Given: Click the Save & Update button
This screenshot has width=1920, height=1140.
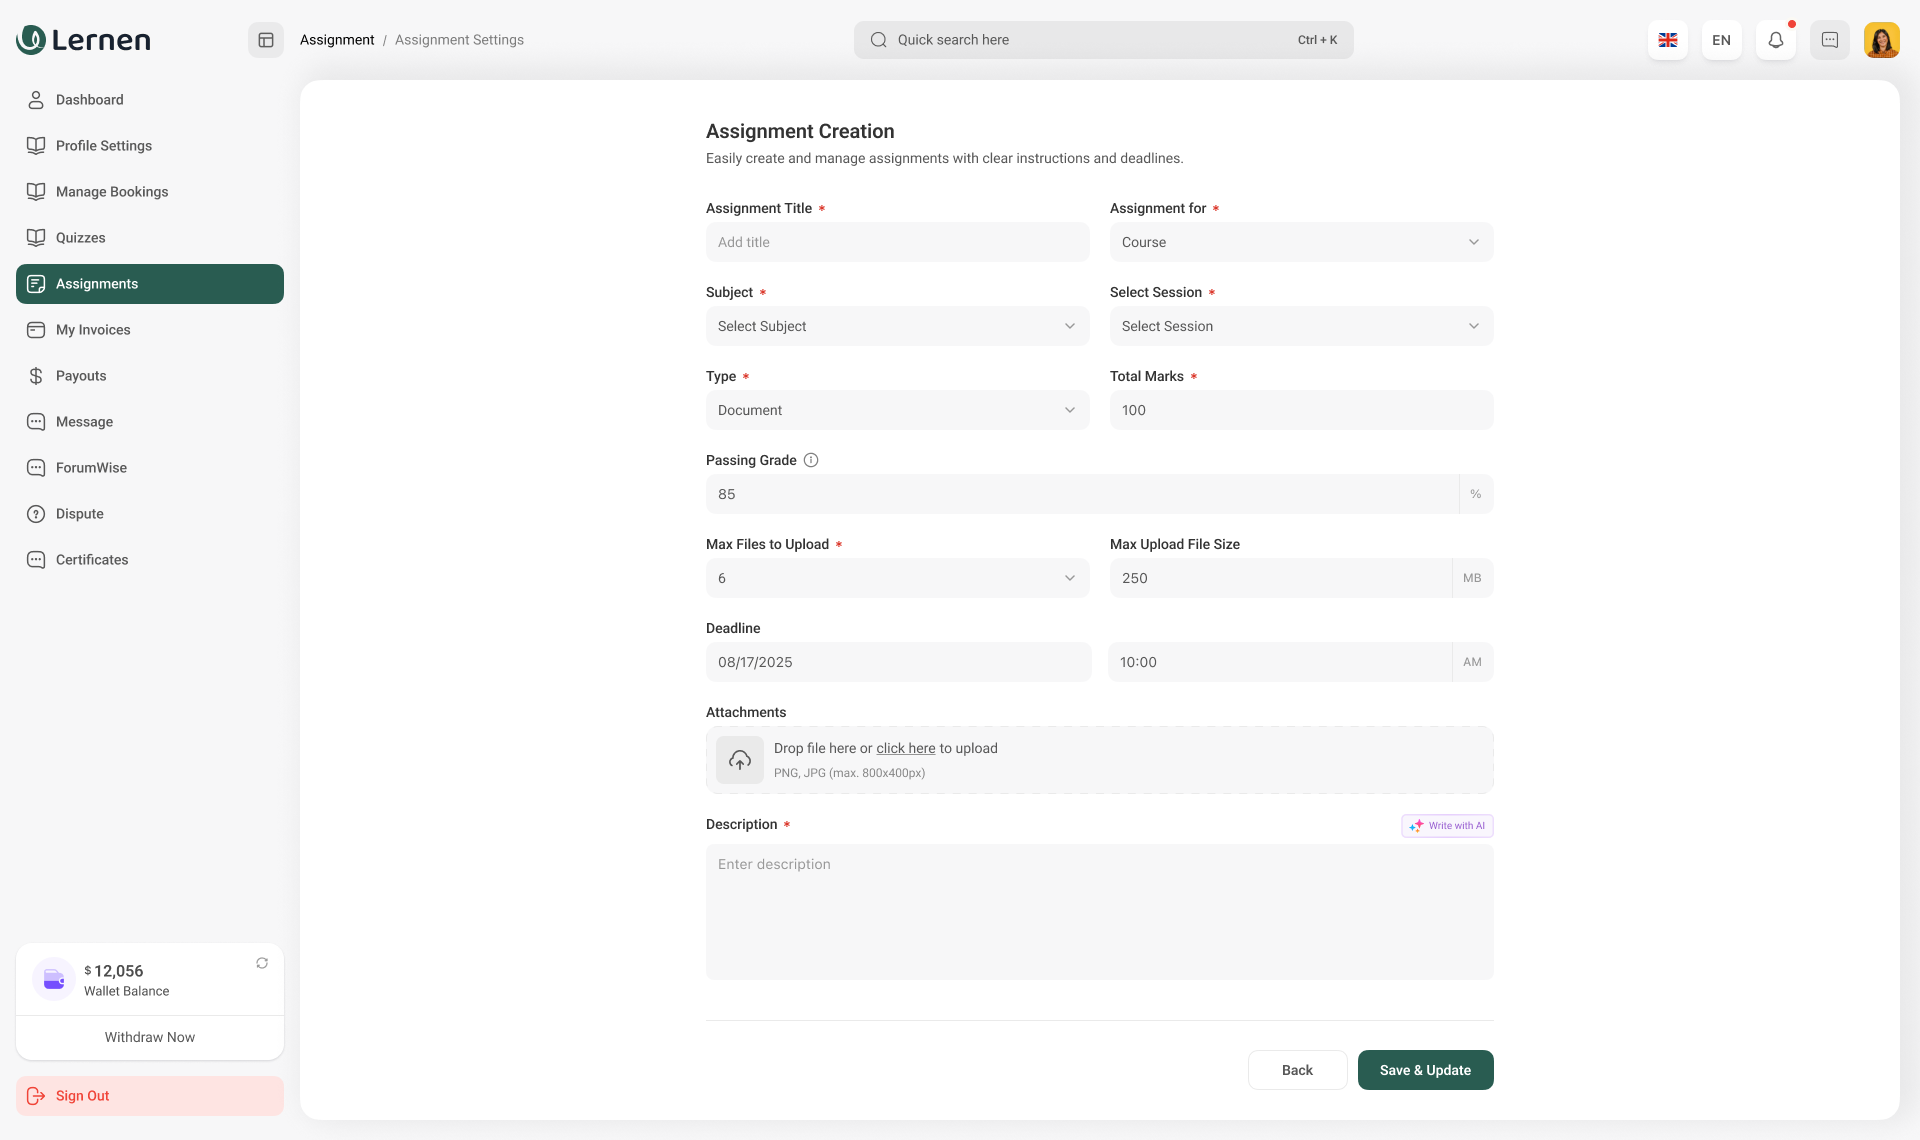Looking at the screenshot, I should pos(1425,1070).
